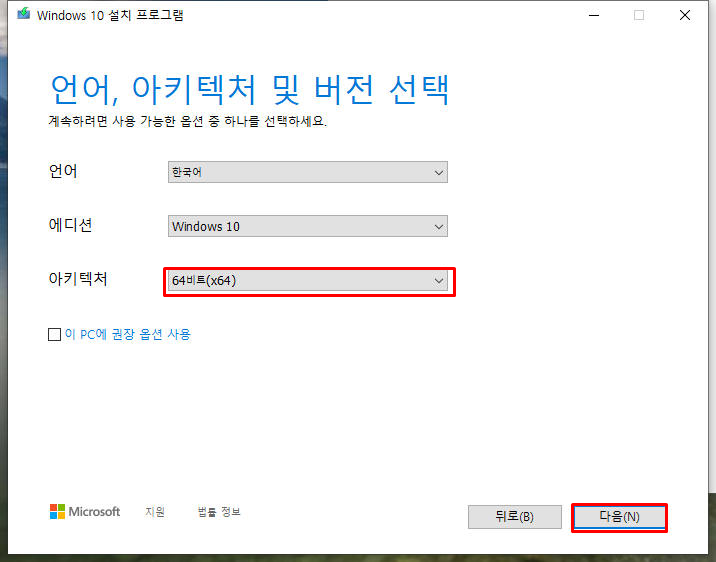Minimize the Windows 10 설치 프로그램 window
The width and height of the screenshot is (716, 562).
pos(594,15)
